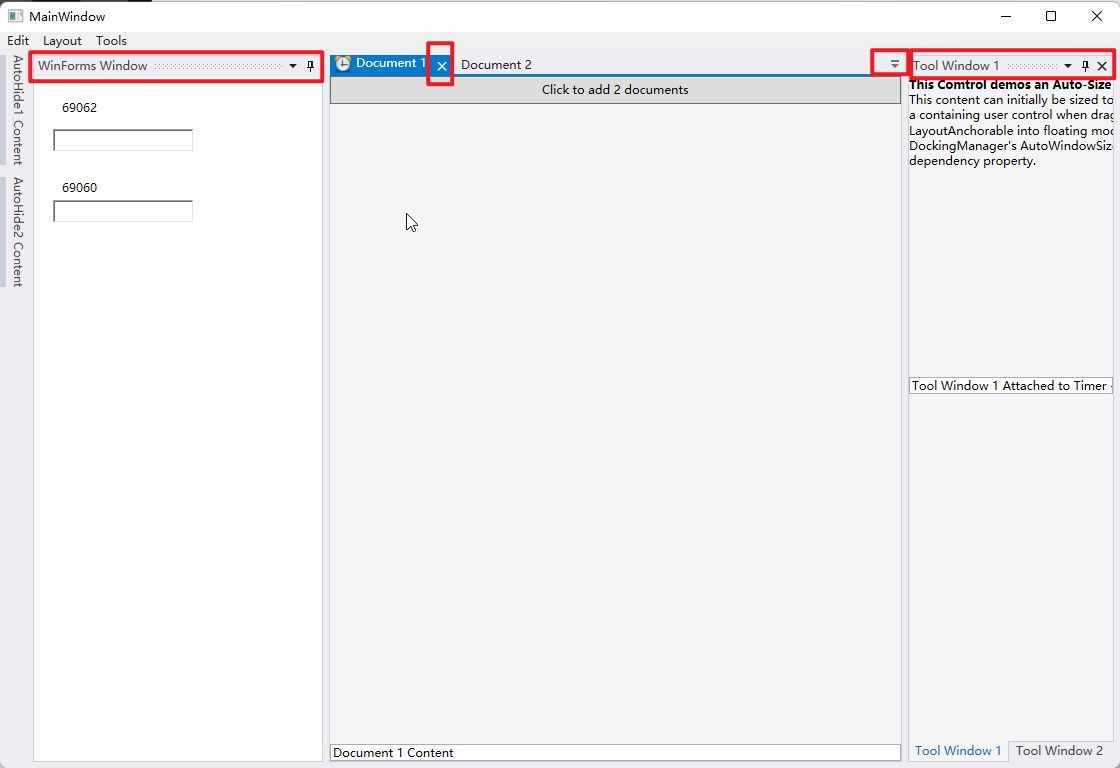Close the Document 1 tab
Viewport: 1120px width, 768px height.
pos(440,65)
